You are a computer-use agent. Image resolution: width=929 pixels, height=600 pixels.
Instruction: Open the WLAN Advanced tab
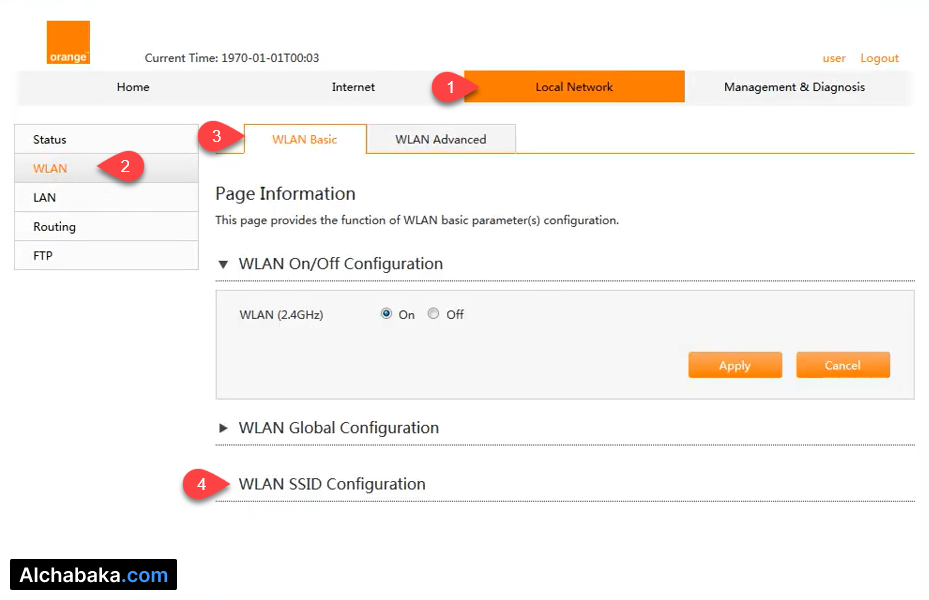pyautogui.click(x=441, y=139)
